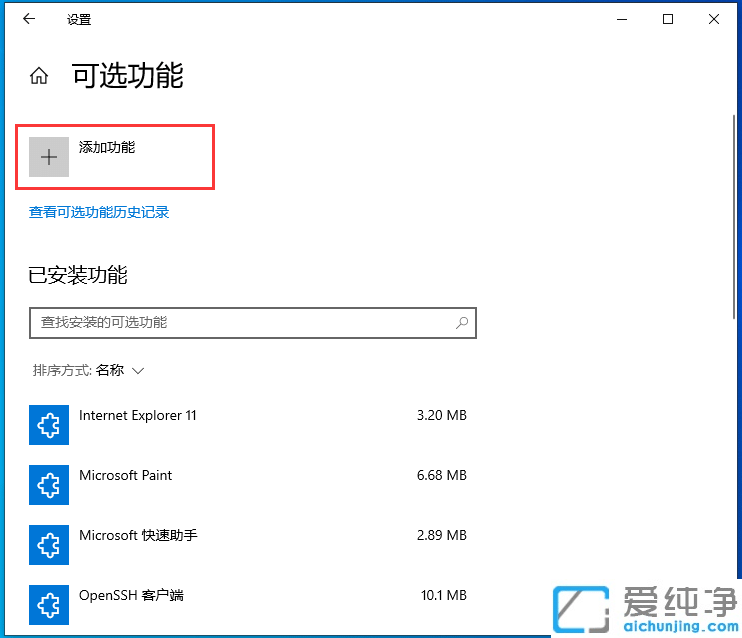
Task: Close the 设置 window
Action: click(x=714, y=19)
